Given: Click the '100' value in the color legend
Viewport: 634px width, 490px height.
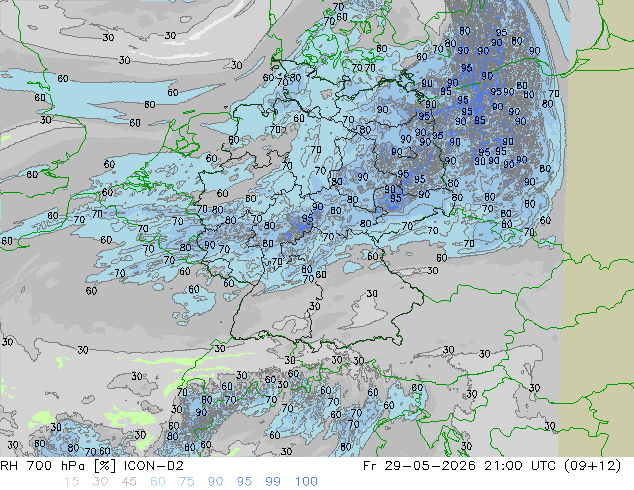Looking at the screenshot, I should pos(306,482).
